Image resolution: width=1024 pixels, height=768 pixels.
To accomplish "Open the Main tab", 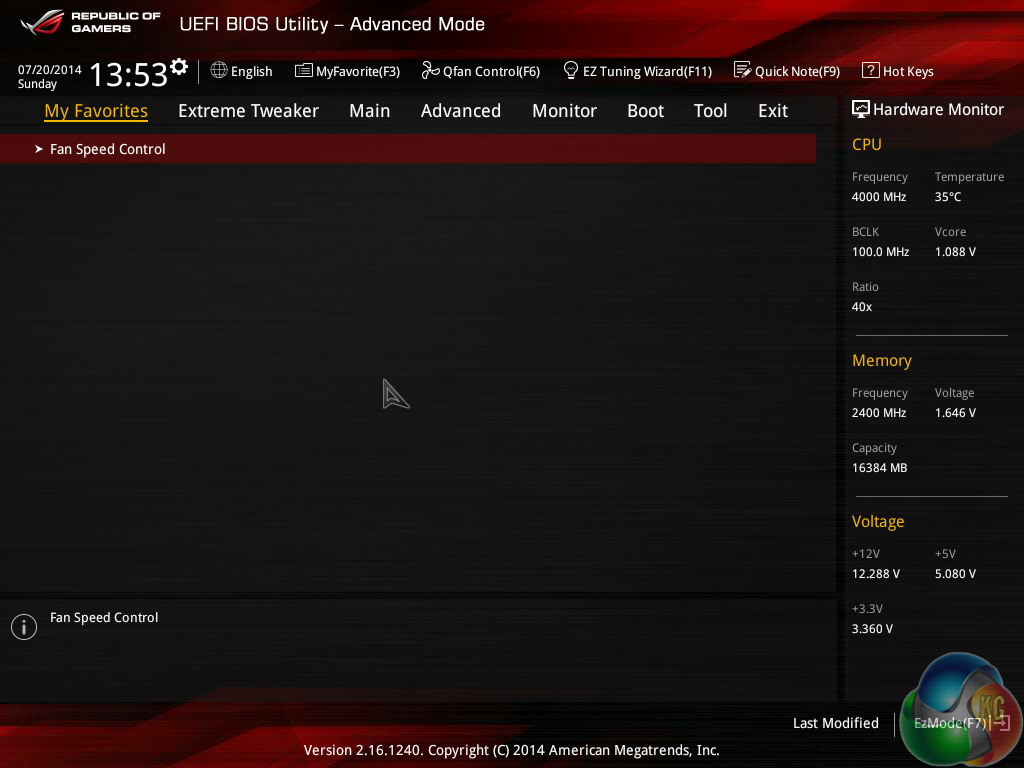I will pyautogui.click(x=370, y=111).
